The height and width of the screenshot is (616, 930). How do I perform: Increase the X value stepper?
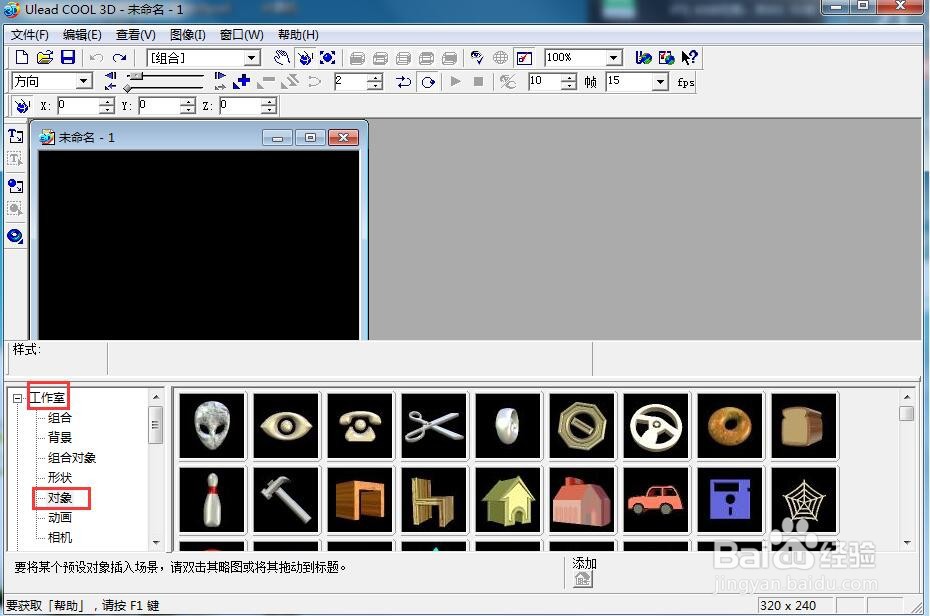[107, 102]
